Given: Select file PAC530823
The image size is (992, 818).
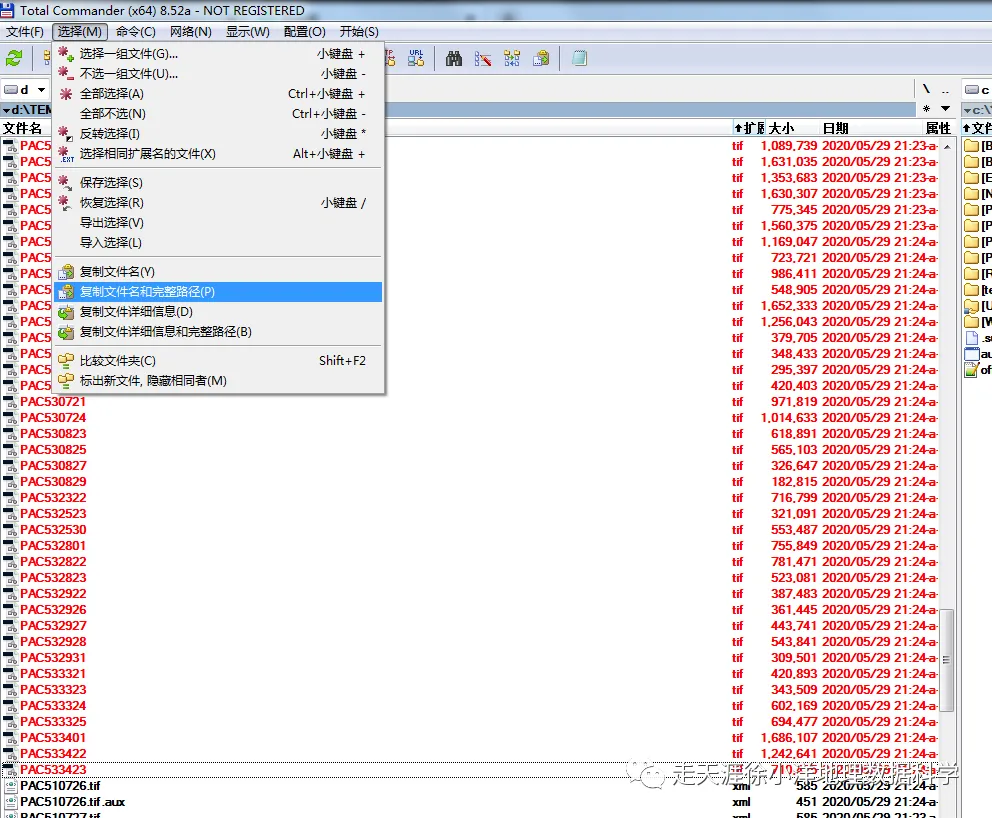Looking at the screenshot, I should [x=53, y=434].
